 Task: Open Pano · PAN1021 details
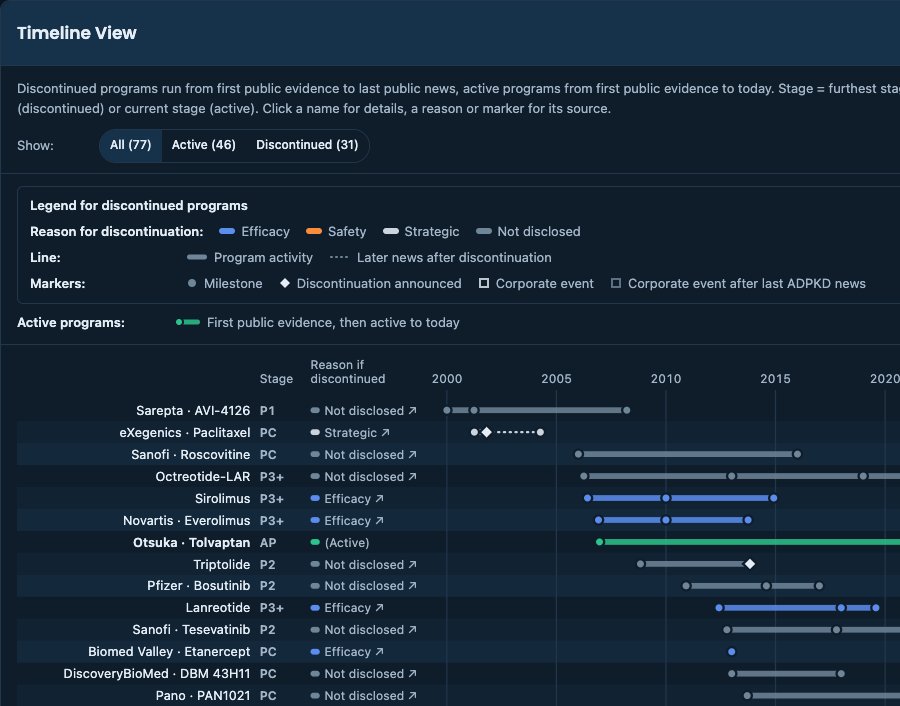203,696
